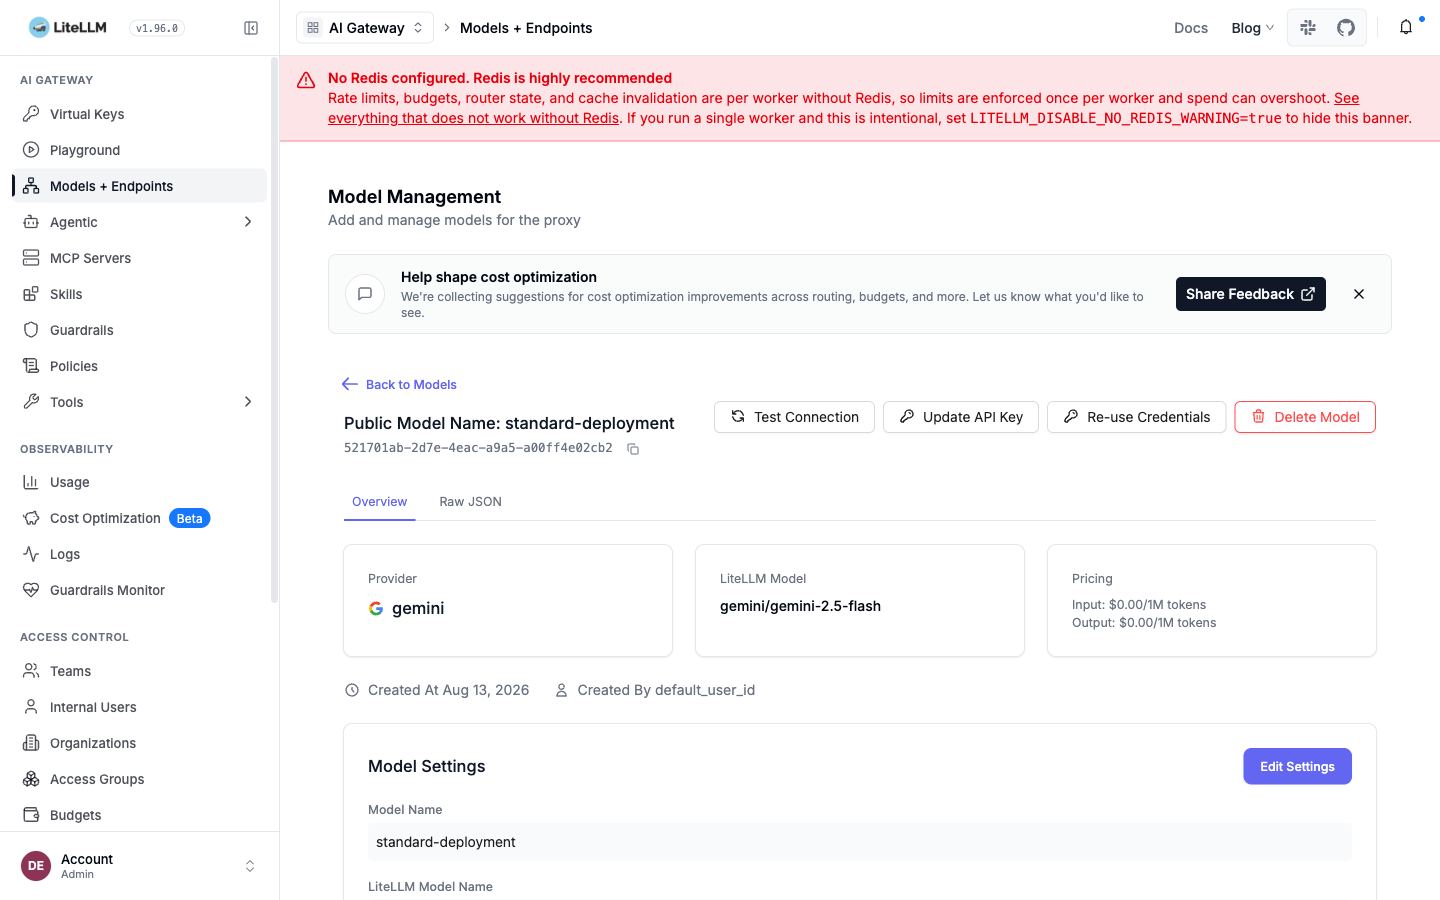This screenshot has height=900, width=1440.
Task: Click the sidebar vertical scrollbar
Action: pos(274,330)
